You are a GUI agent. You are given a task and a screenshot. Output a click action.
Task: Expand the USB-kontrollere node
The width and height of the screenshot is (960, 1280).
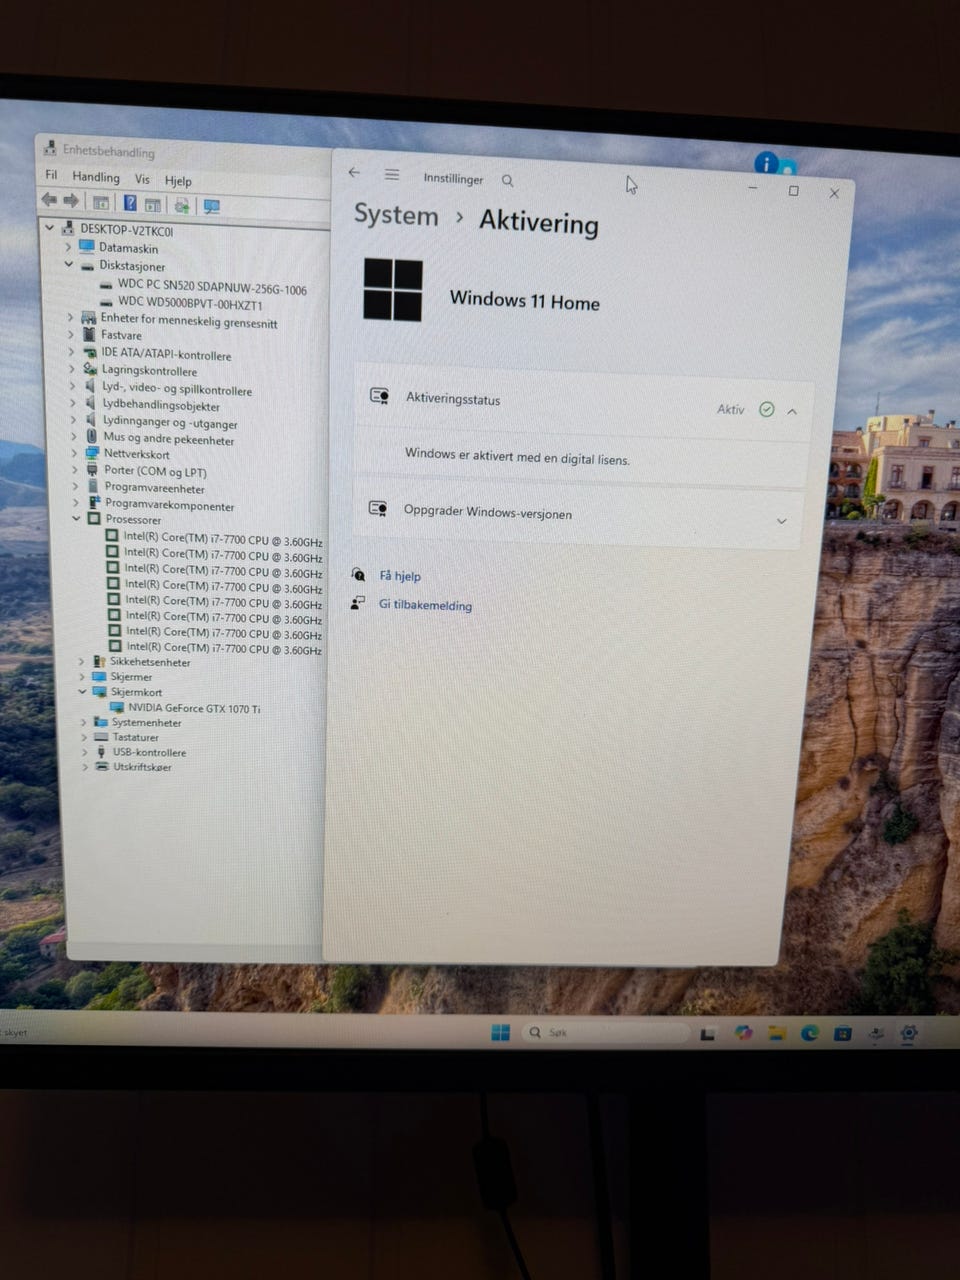[85, 752]
